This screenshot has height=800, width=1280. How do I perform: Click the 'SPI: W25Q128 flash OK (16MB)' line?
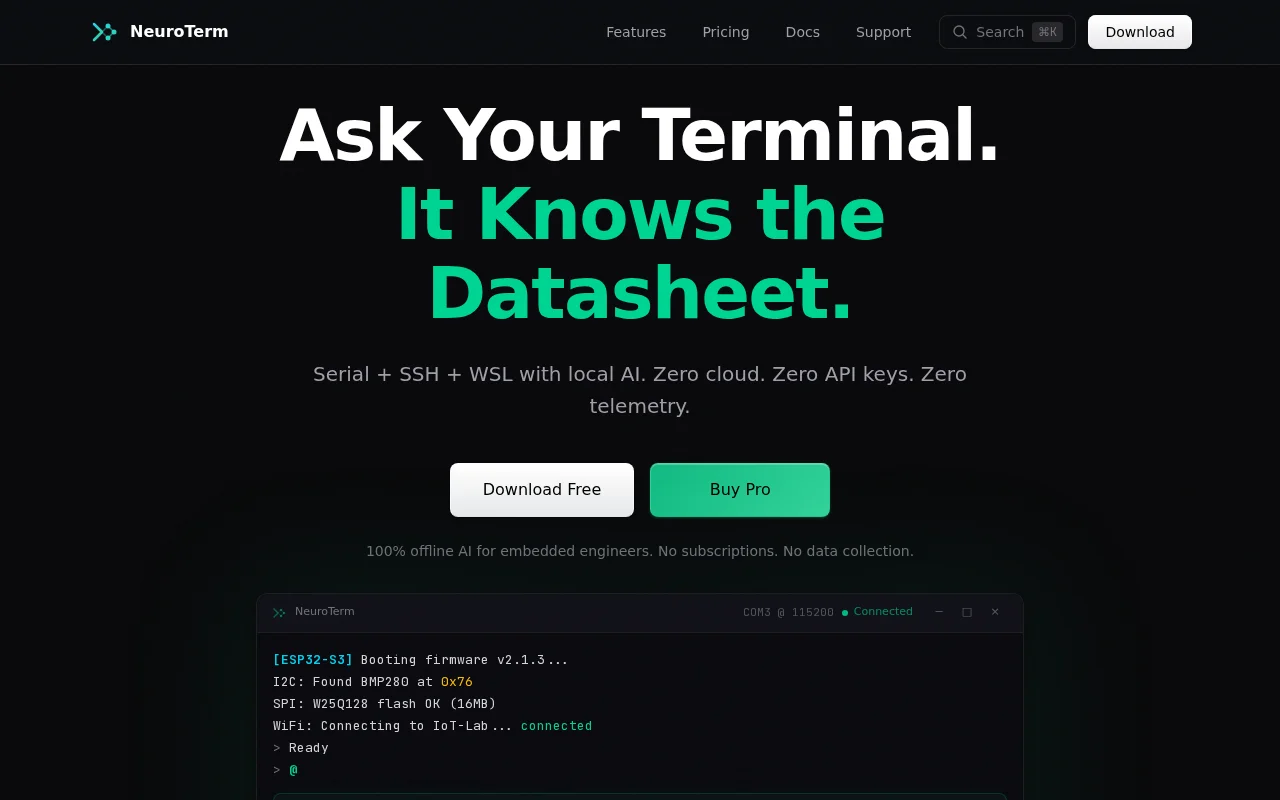pos(385,704)
